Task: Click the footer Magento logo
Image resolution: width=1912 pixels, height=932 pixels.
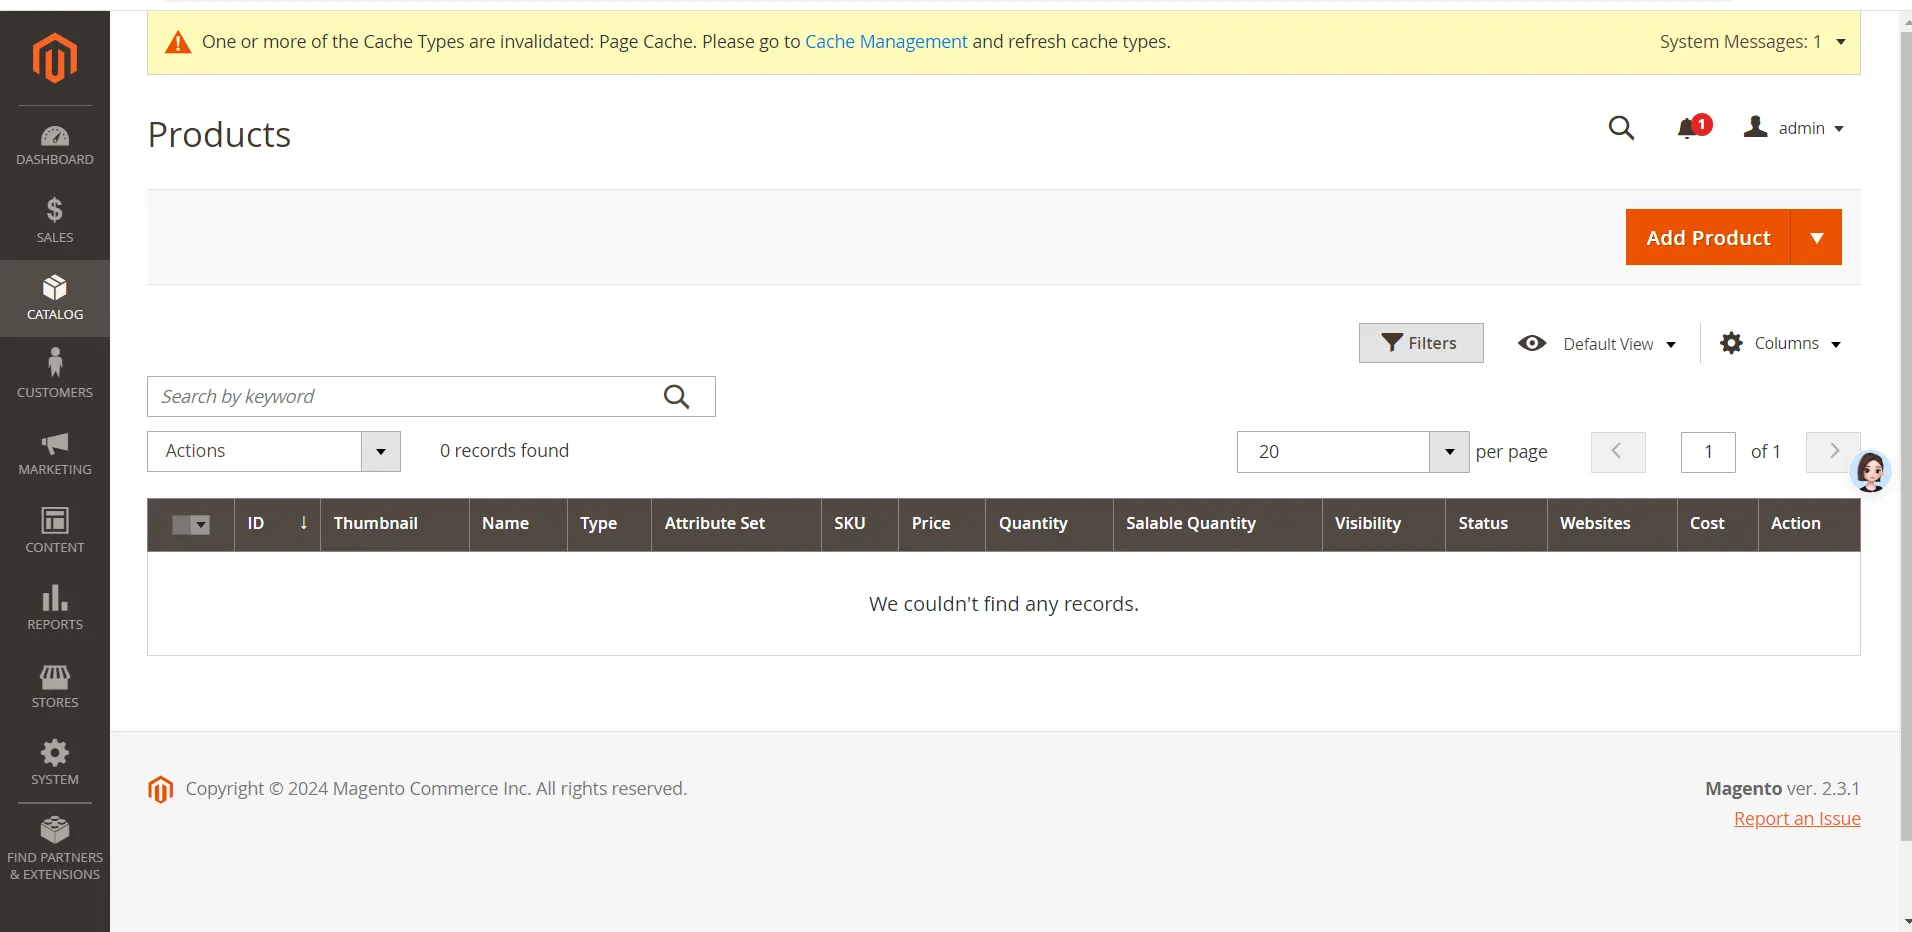Action: [160, 789]
